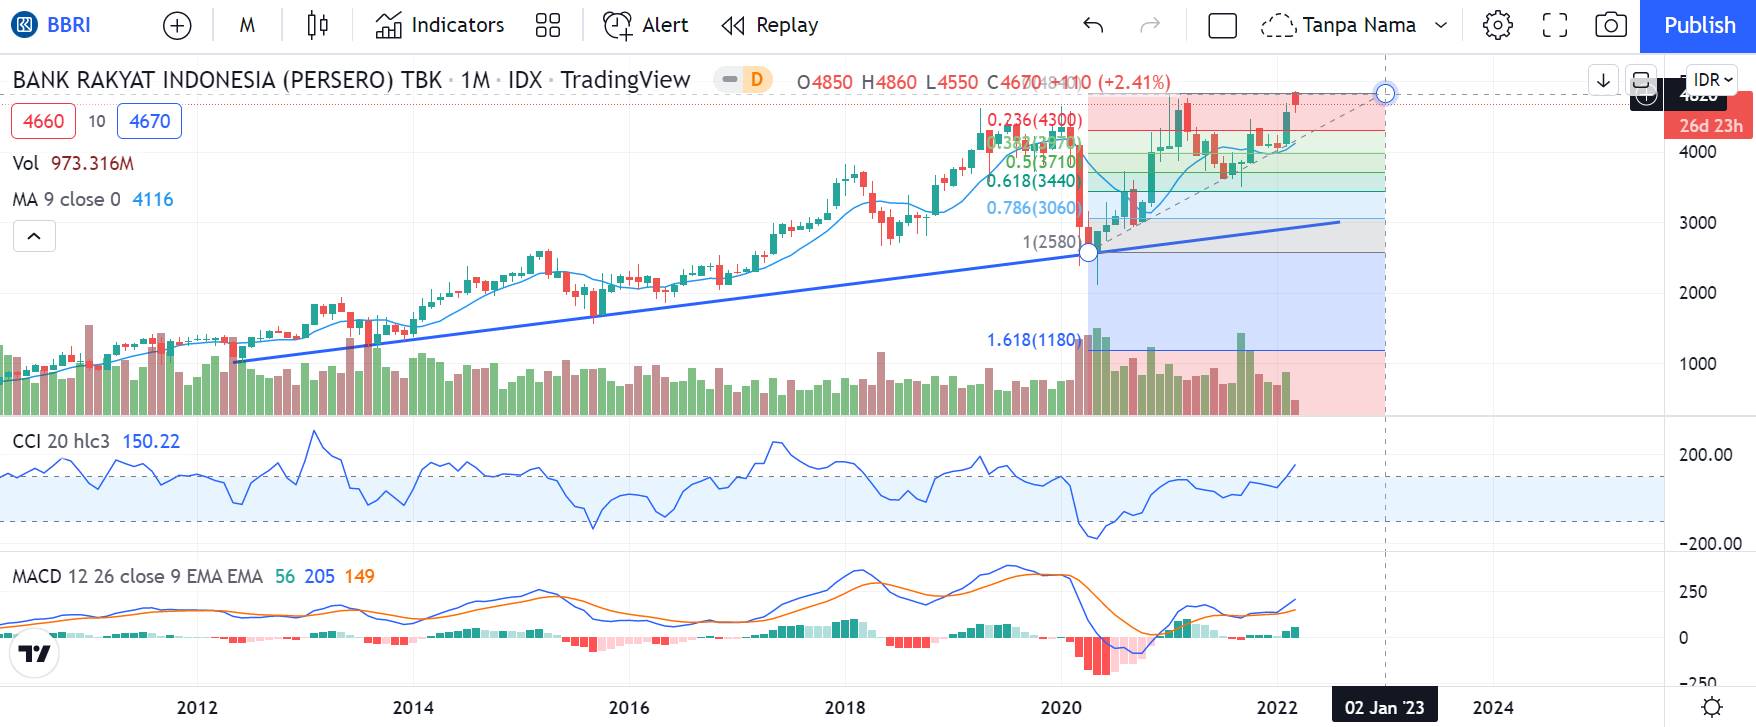Image resolution: width=1756 pixels, height=727 pixels.
Task: Select the Fibonacci 0.786(3060) level label
Action: pos(1034,208)
